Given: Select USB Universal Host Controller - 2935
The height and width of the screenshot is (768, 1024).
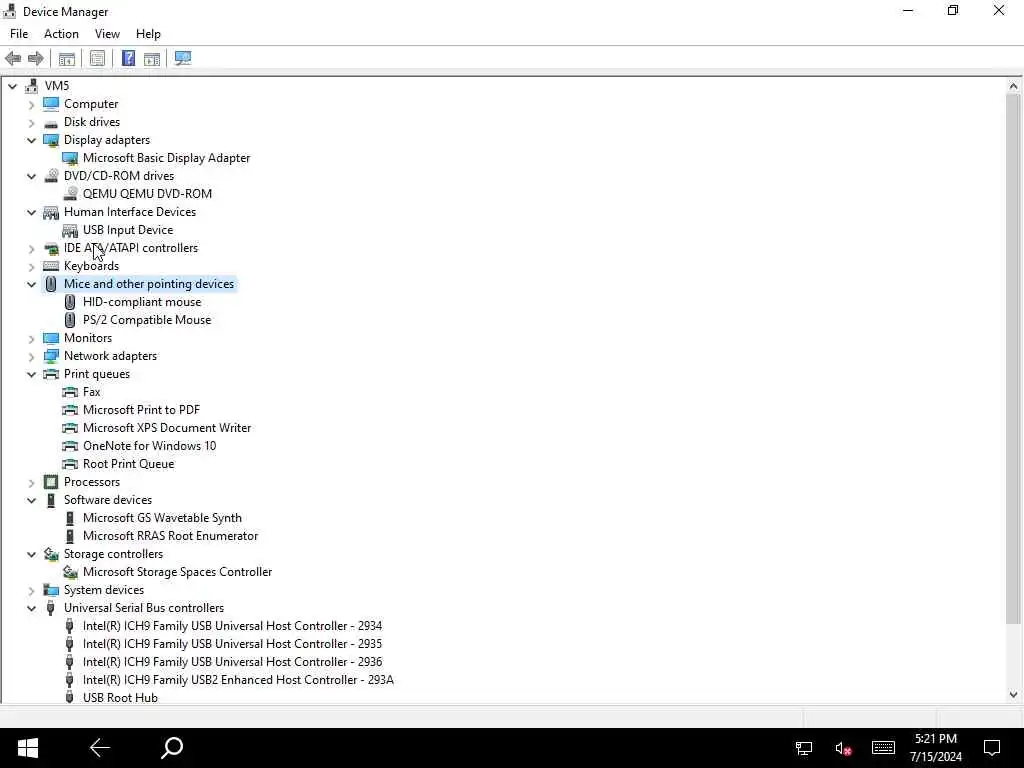Looking at the screenshot, I should tap(232, 644).
